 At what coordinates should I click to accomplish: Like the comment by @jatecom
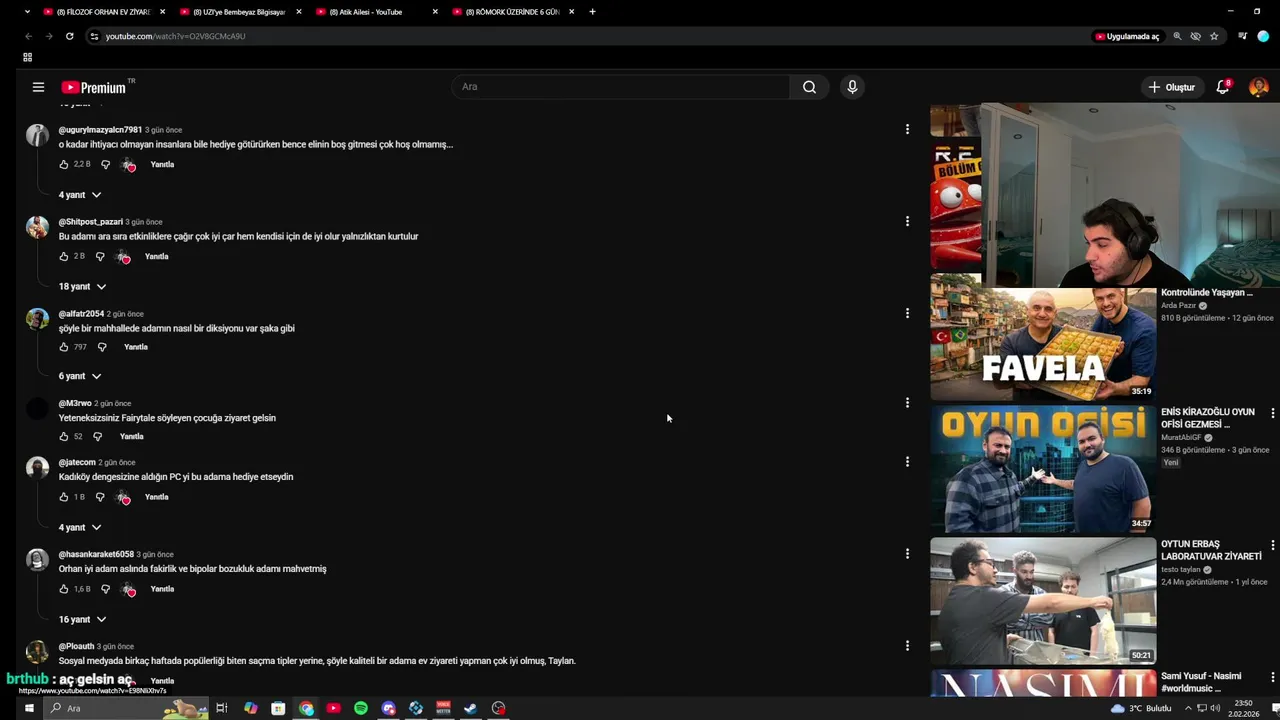64,497
